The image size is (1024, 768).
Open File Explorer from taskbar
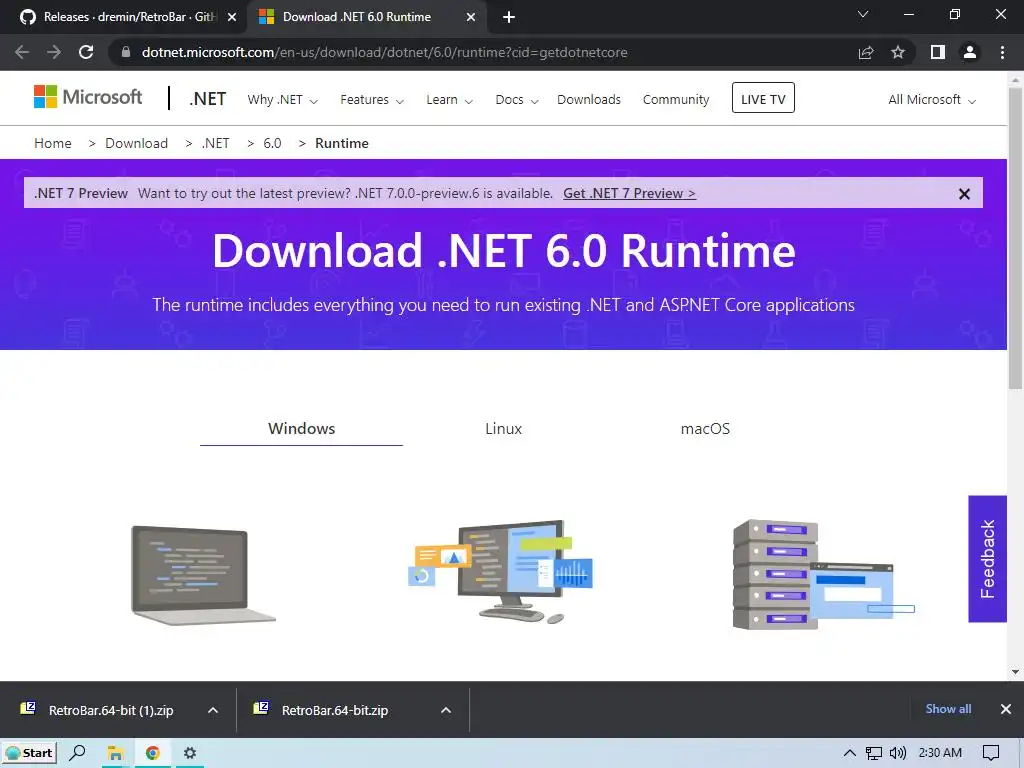point(116,753)
